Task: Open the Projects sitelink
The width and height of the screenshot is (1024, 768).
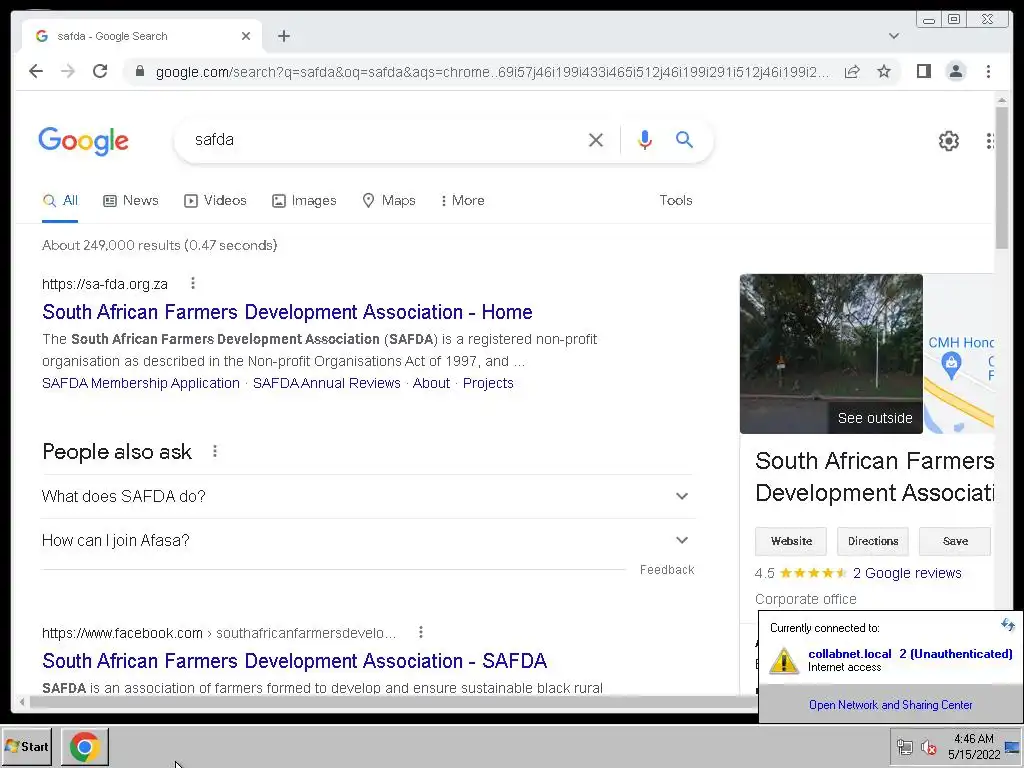Action: pos(488,383)
